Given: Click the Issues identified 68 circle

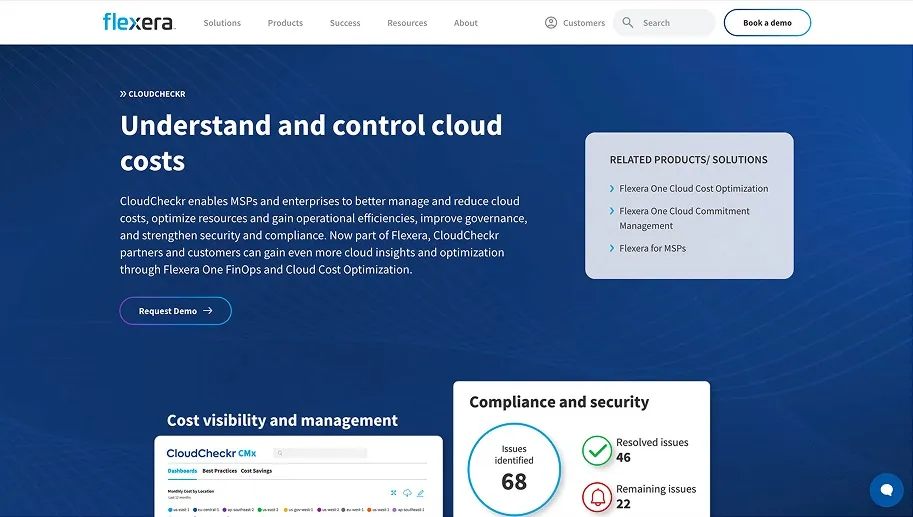Looking at the screenshot, I should coord(514,469).
